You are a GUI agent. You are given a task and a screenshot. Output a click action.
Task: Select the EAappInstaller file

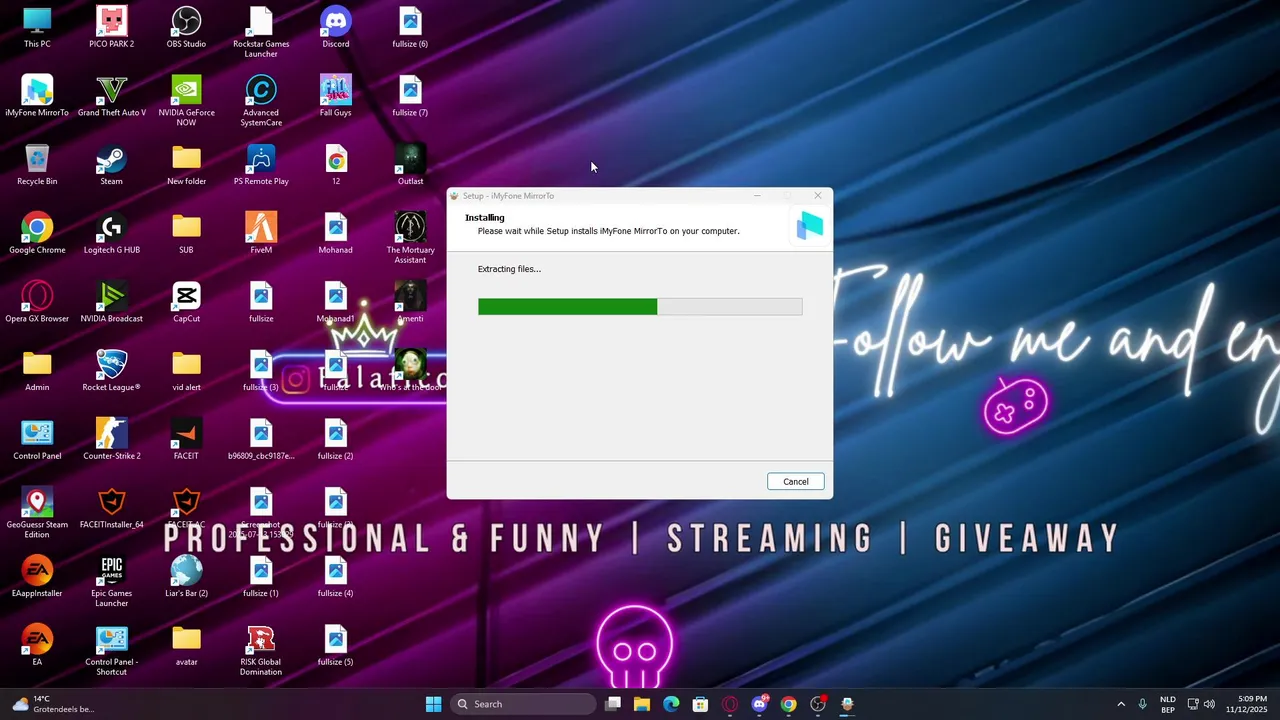[x=37, y=578]
